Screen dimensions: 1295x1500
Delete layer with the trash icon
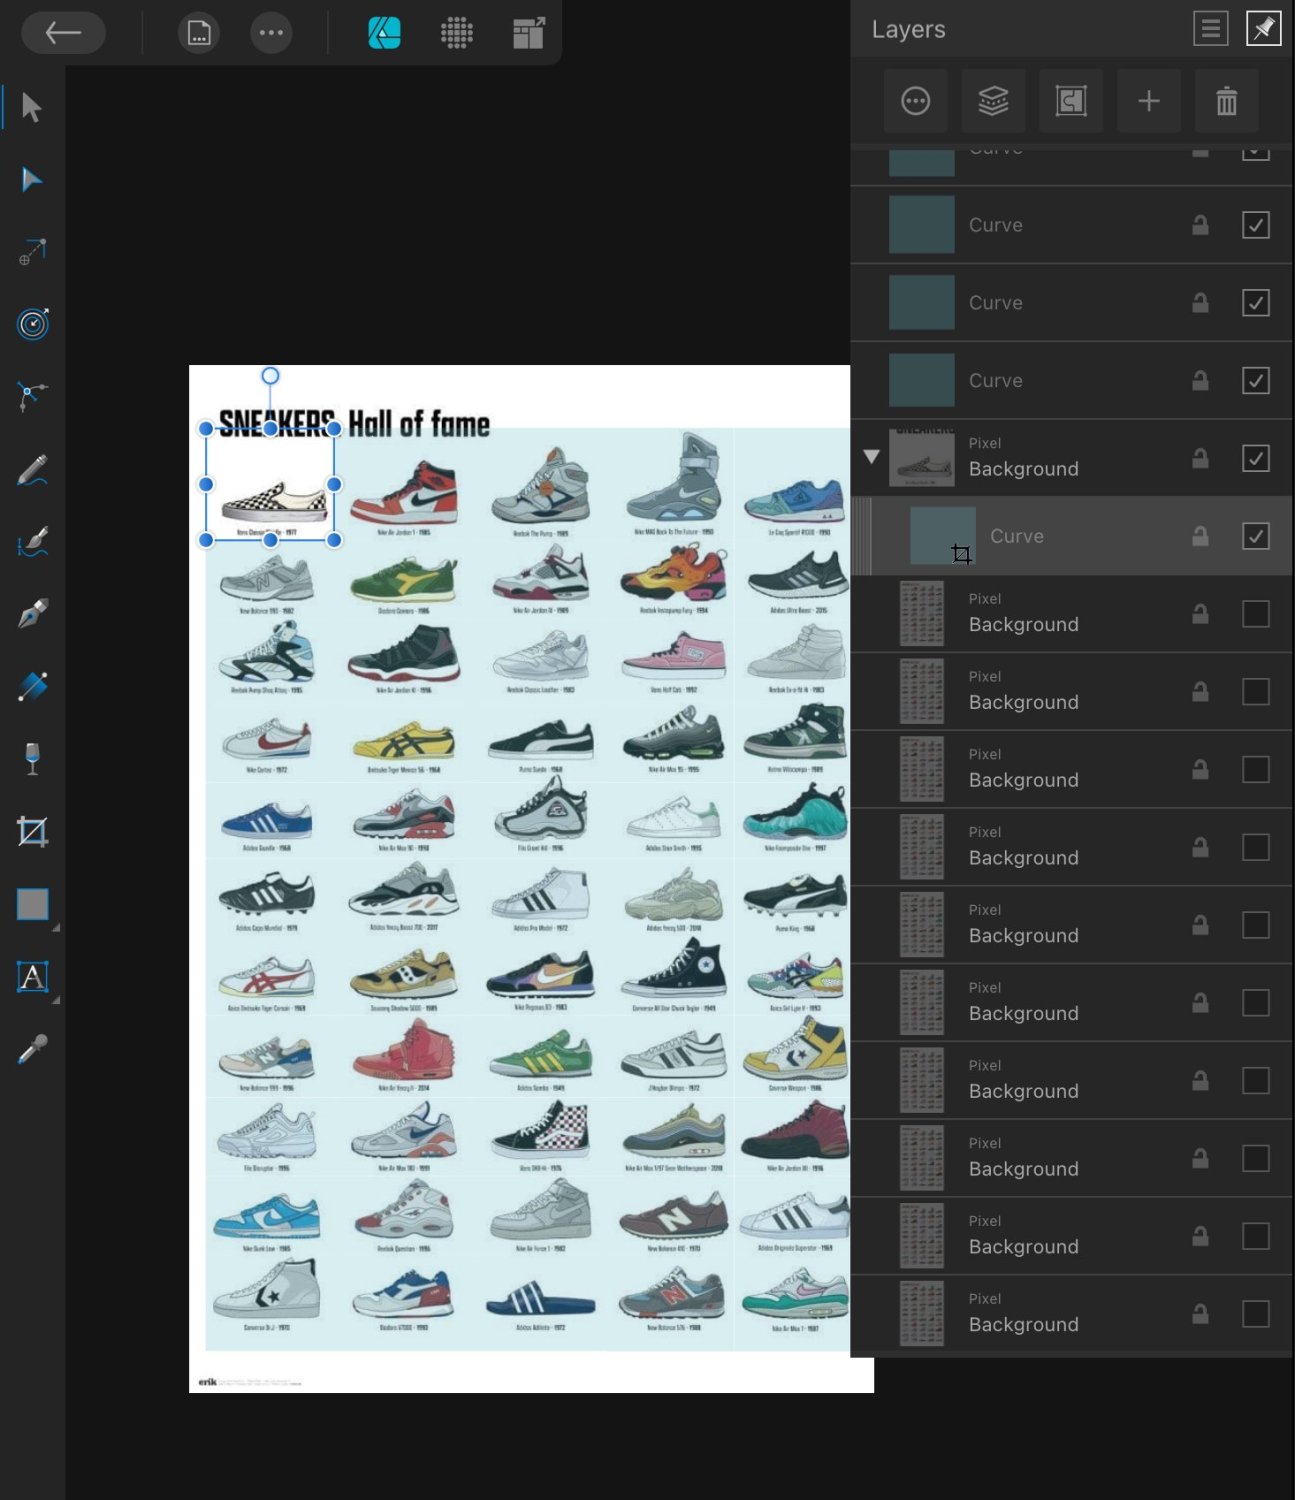pos(1226,101)
